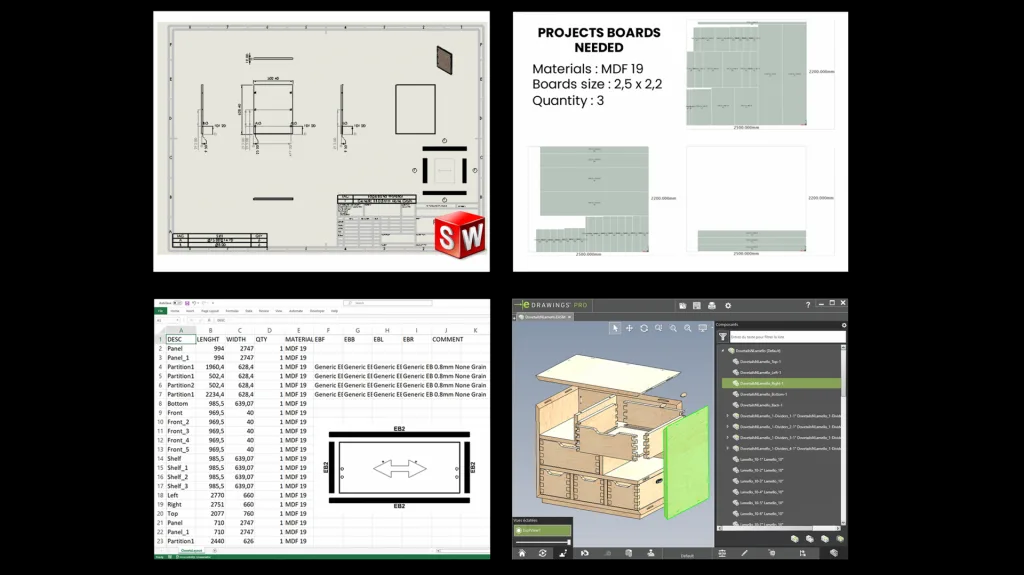This screenshot has width=1024, height=575.
Task: Click the COMMENT header cell
Action: 447,339
